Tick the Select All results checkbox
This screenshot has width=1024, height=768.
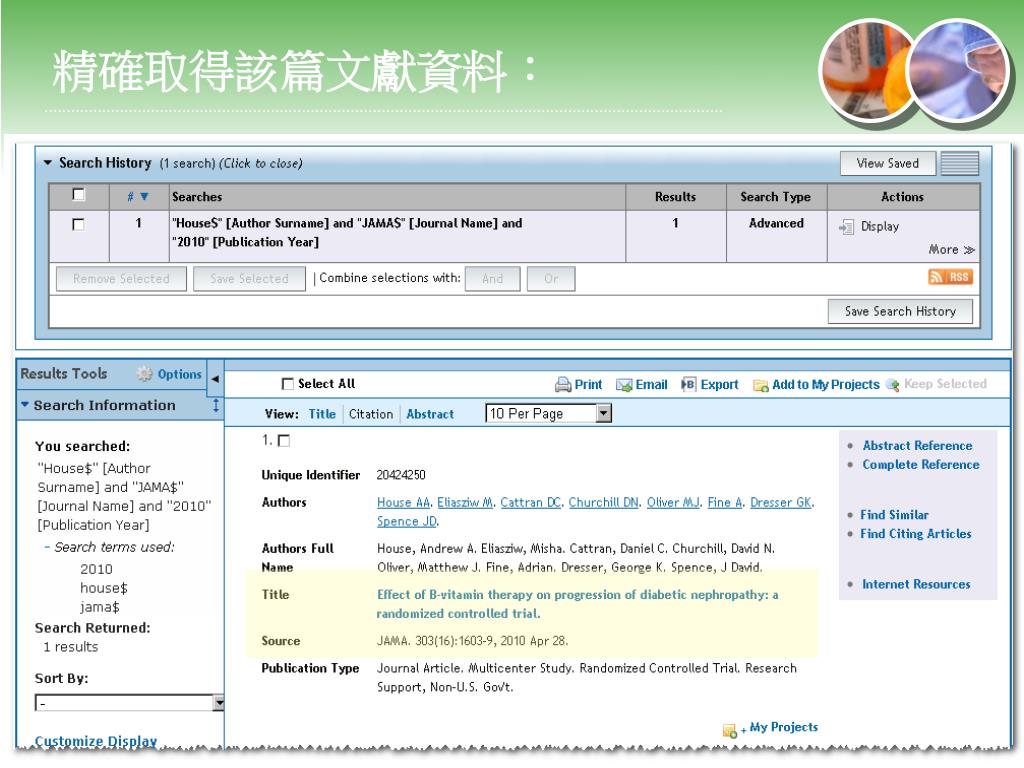coord(287,383)
